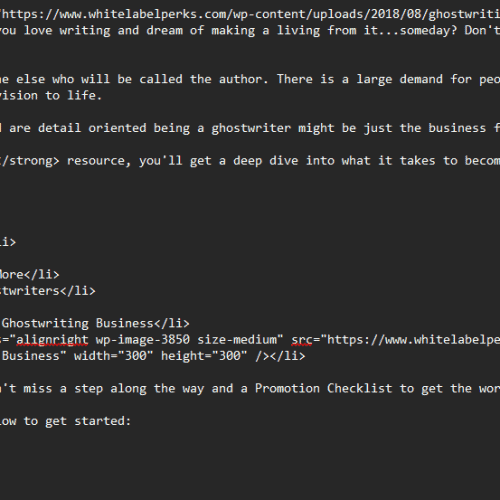This screenshot has height=500, width=500.
Task: Click the whitelabelpe URL after src=
Action: [414, 340]
